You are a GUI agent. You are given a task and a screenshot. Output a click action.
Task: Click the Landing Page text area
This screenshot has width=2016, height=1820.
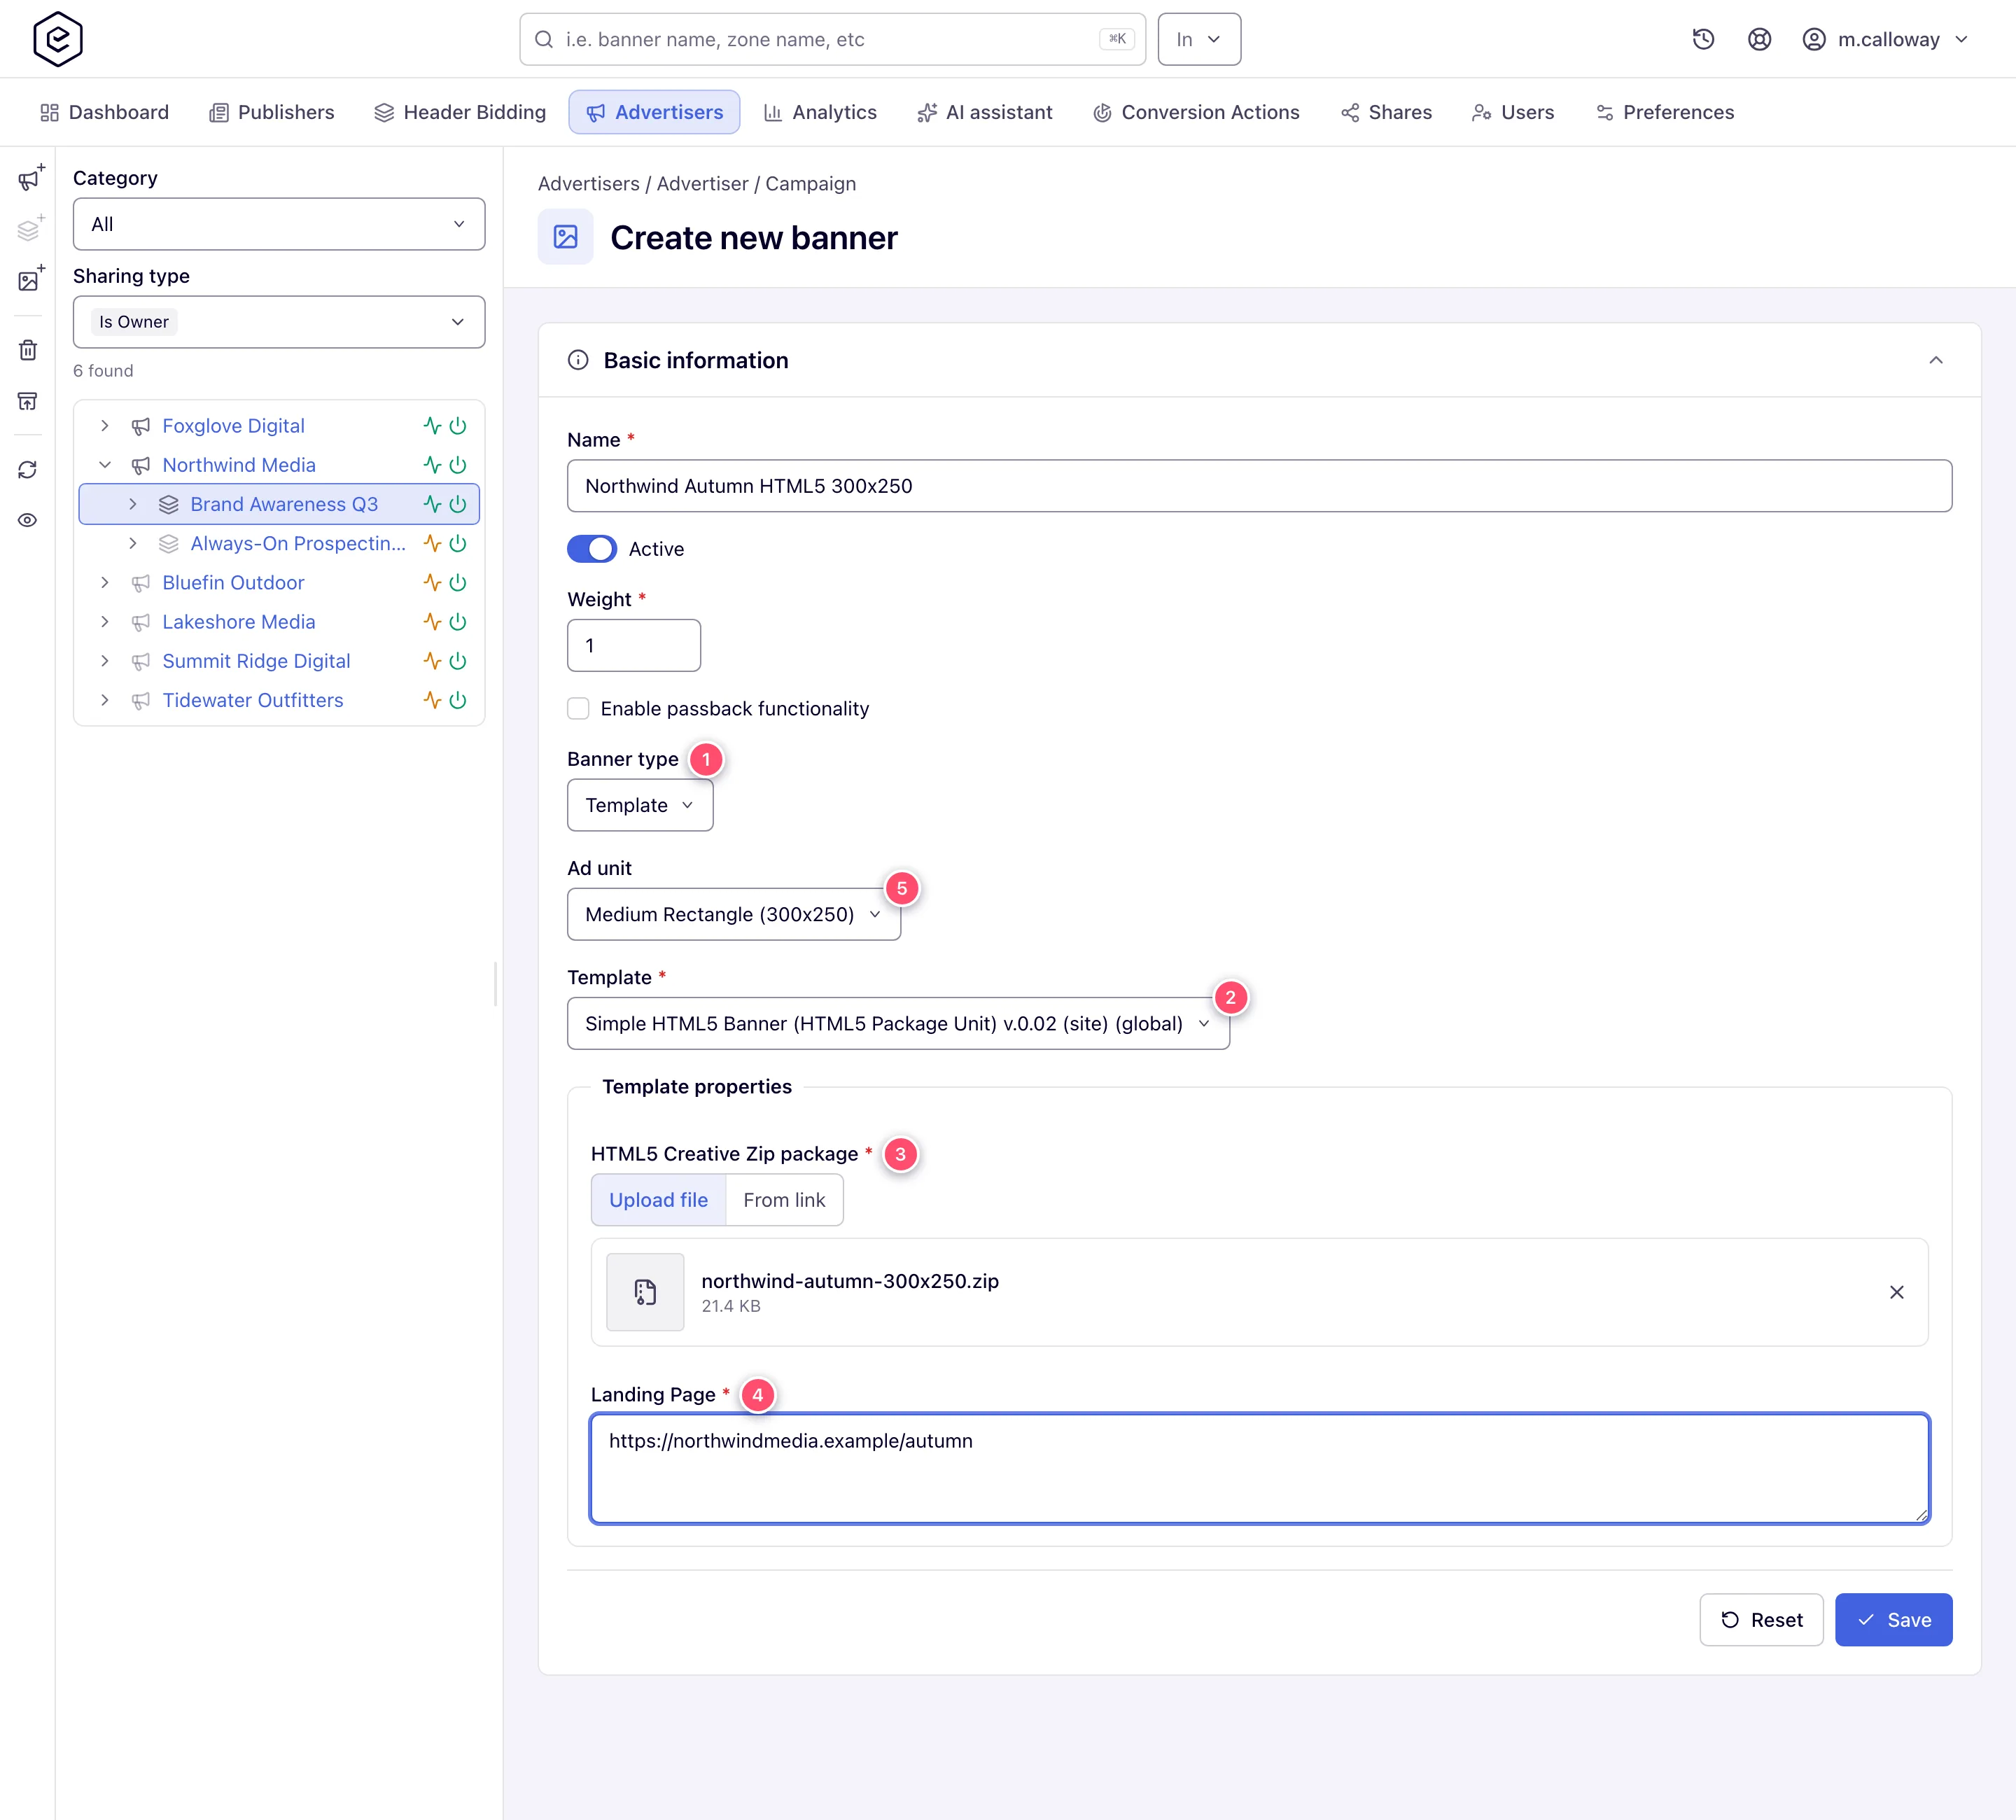(1259, 1469)
